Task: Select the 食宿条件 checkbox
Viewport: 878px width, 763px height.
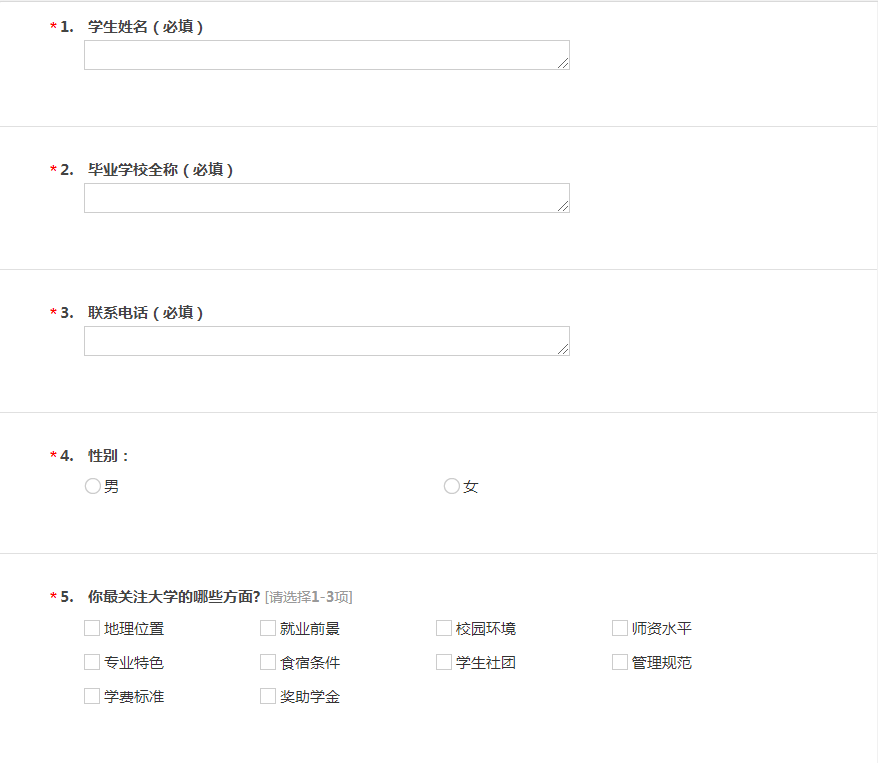Action: 268,662
